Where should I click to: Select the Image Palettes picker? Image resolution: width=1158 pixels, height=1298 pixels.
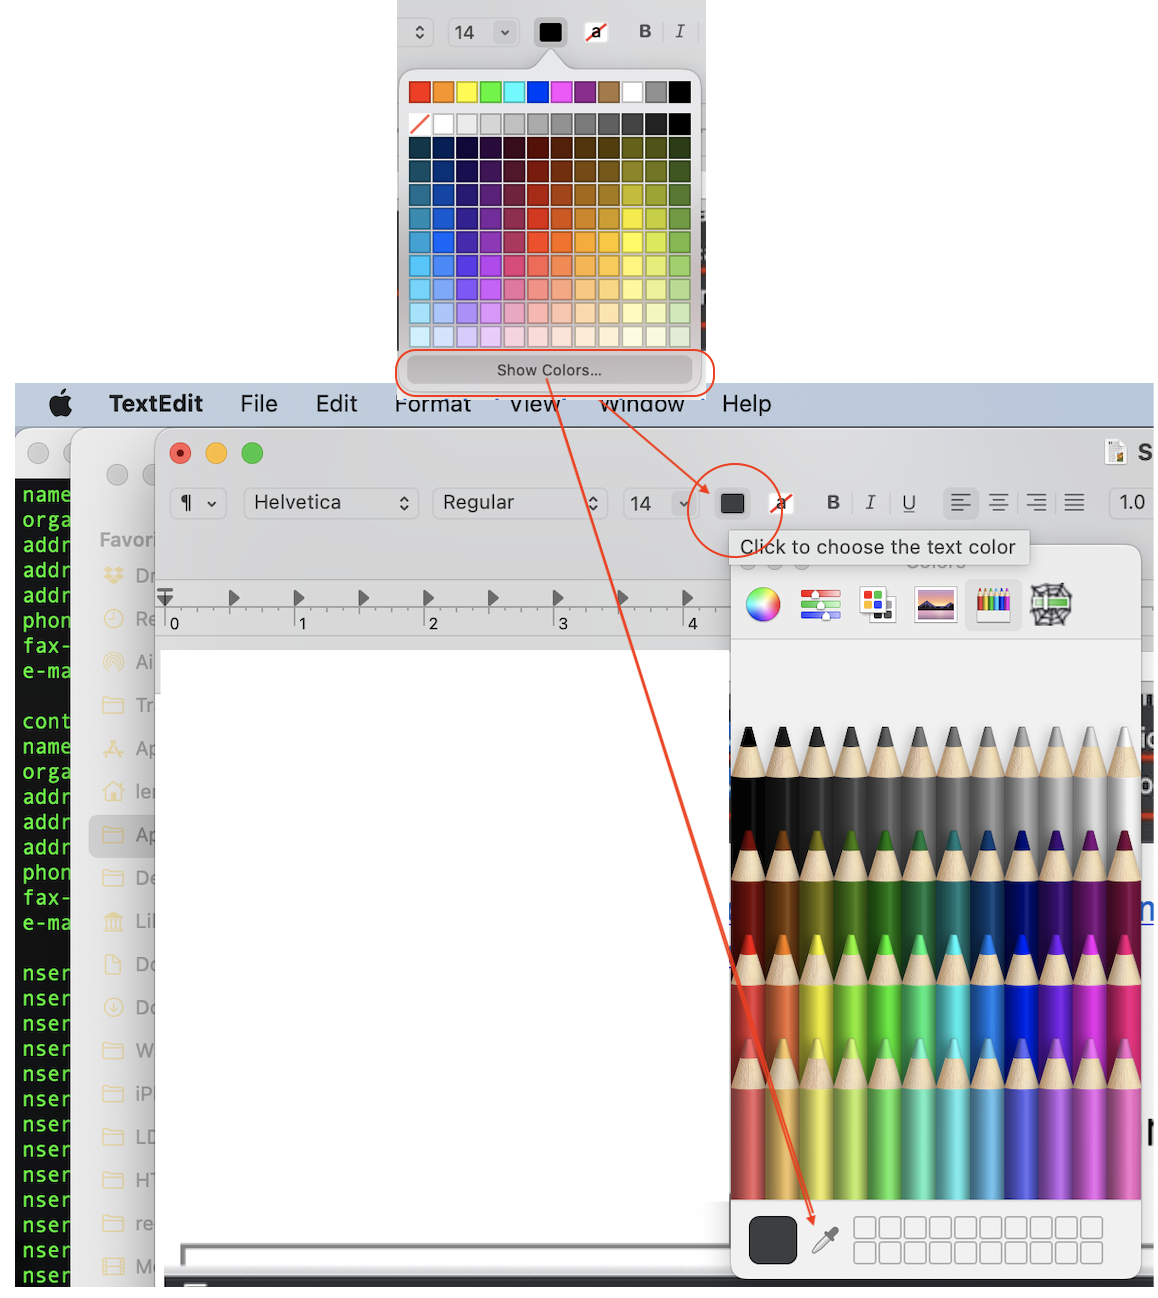935,604
